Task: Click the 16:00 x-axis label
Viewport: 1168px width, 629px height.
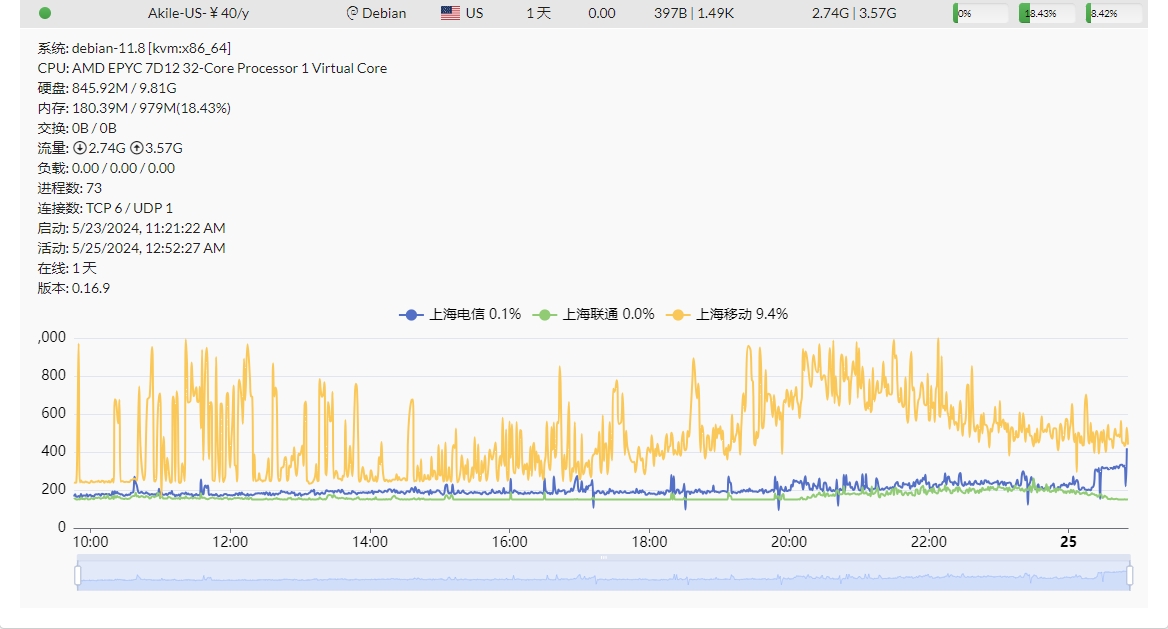Action: coord(510,543)
